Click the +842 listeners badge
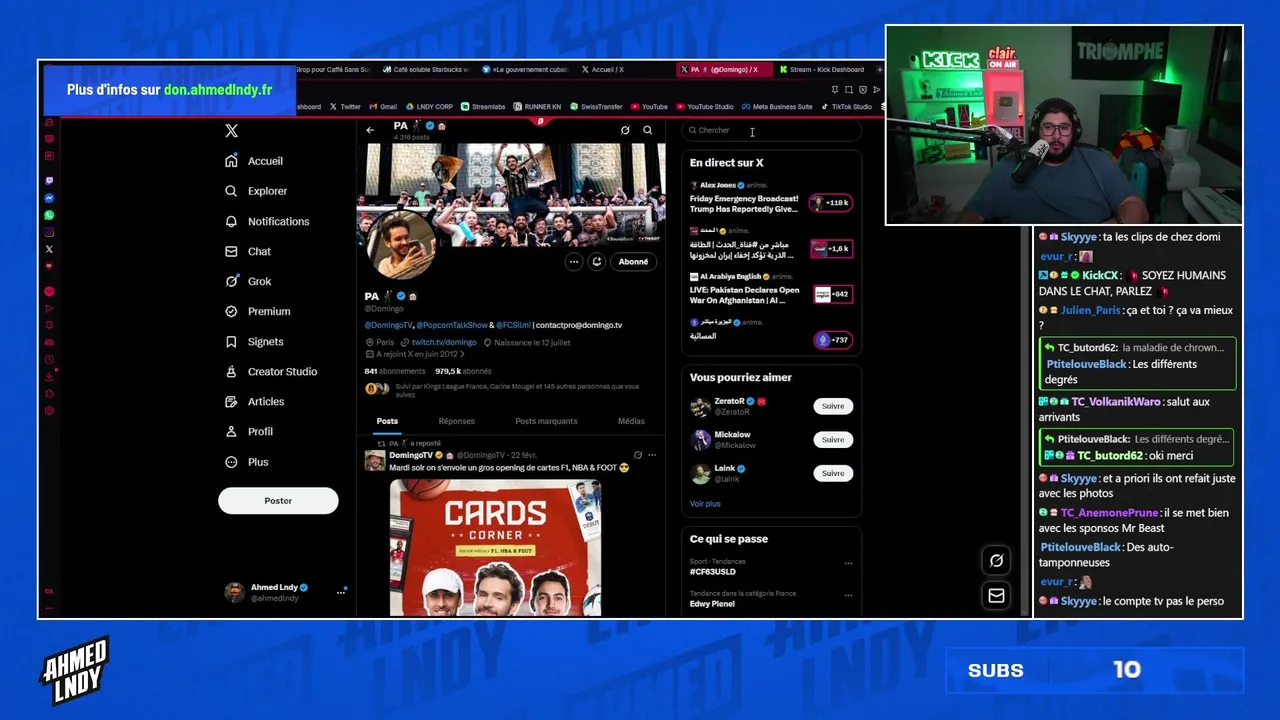Viewport: 1280px width, 720px height. click(x=832, y=294)
